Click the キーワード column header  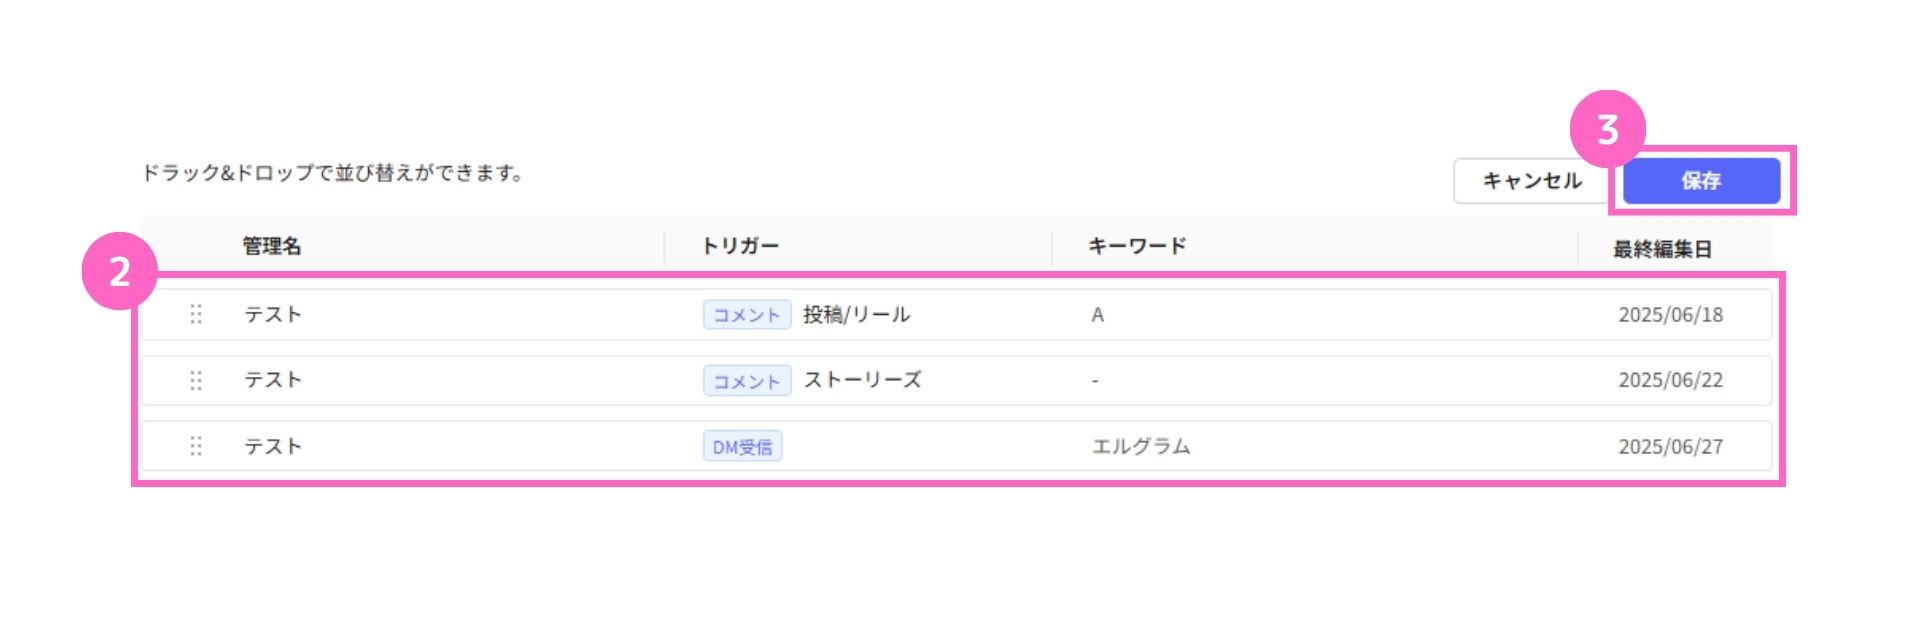1137,246
